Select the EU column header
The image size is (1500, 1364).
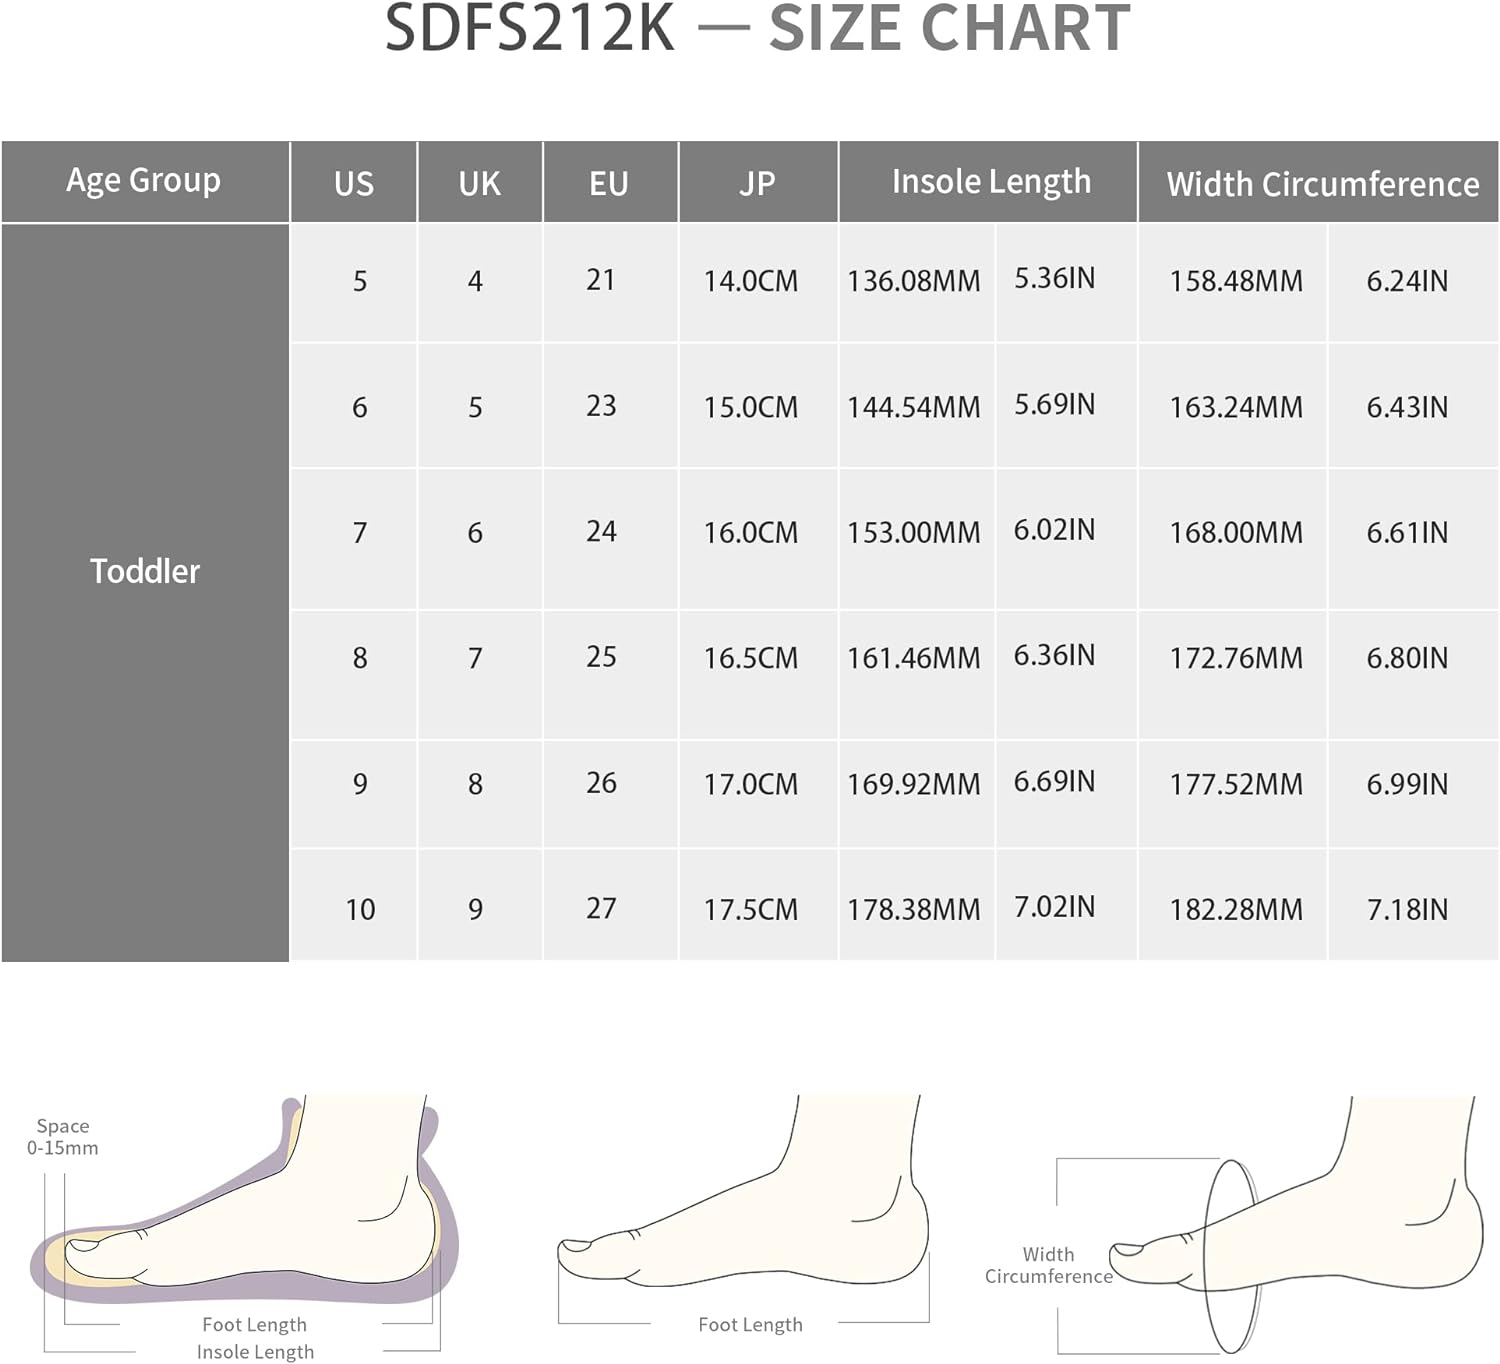(x=610, y=182)
